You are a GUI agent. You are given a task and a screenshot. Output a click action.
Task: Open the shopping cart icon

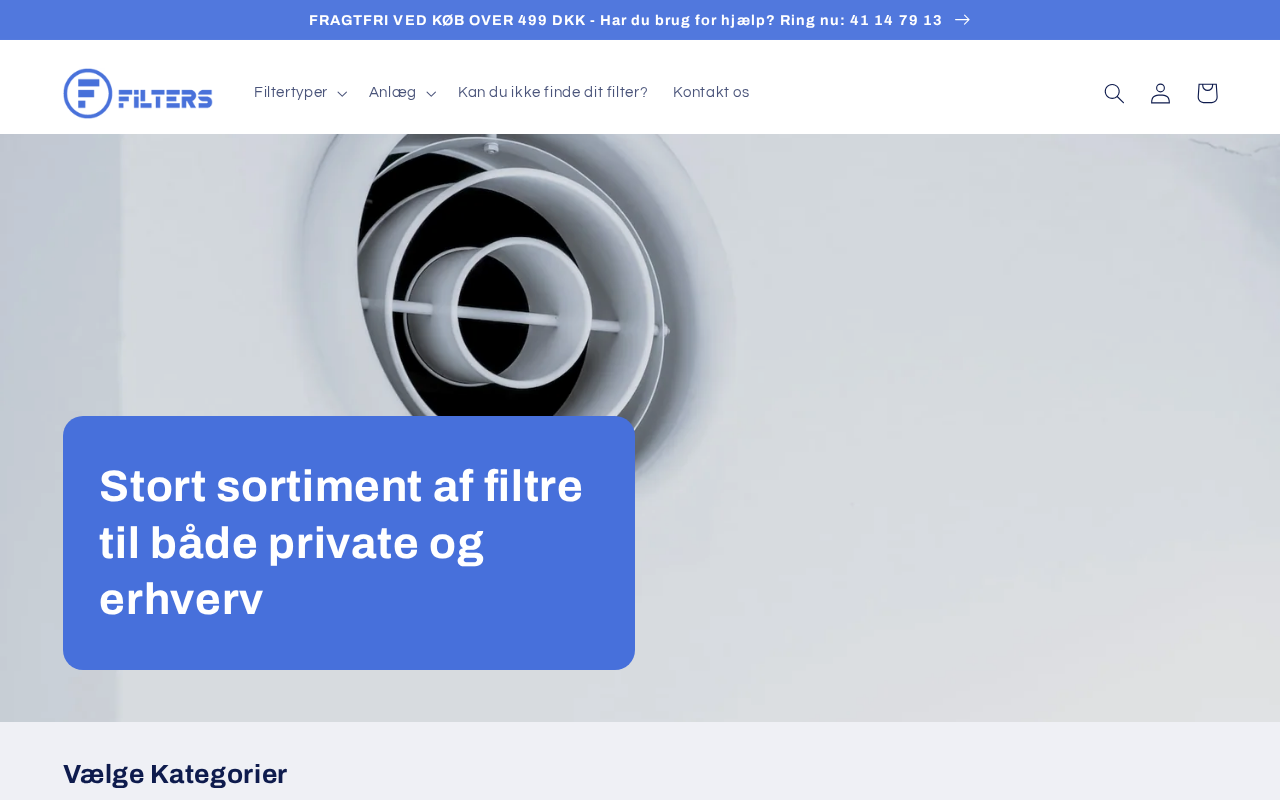pos(1207,93)
